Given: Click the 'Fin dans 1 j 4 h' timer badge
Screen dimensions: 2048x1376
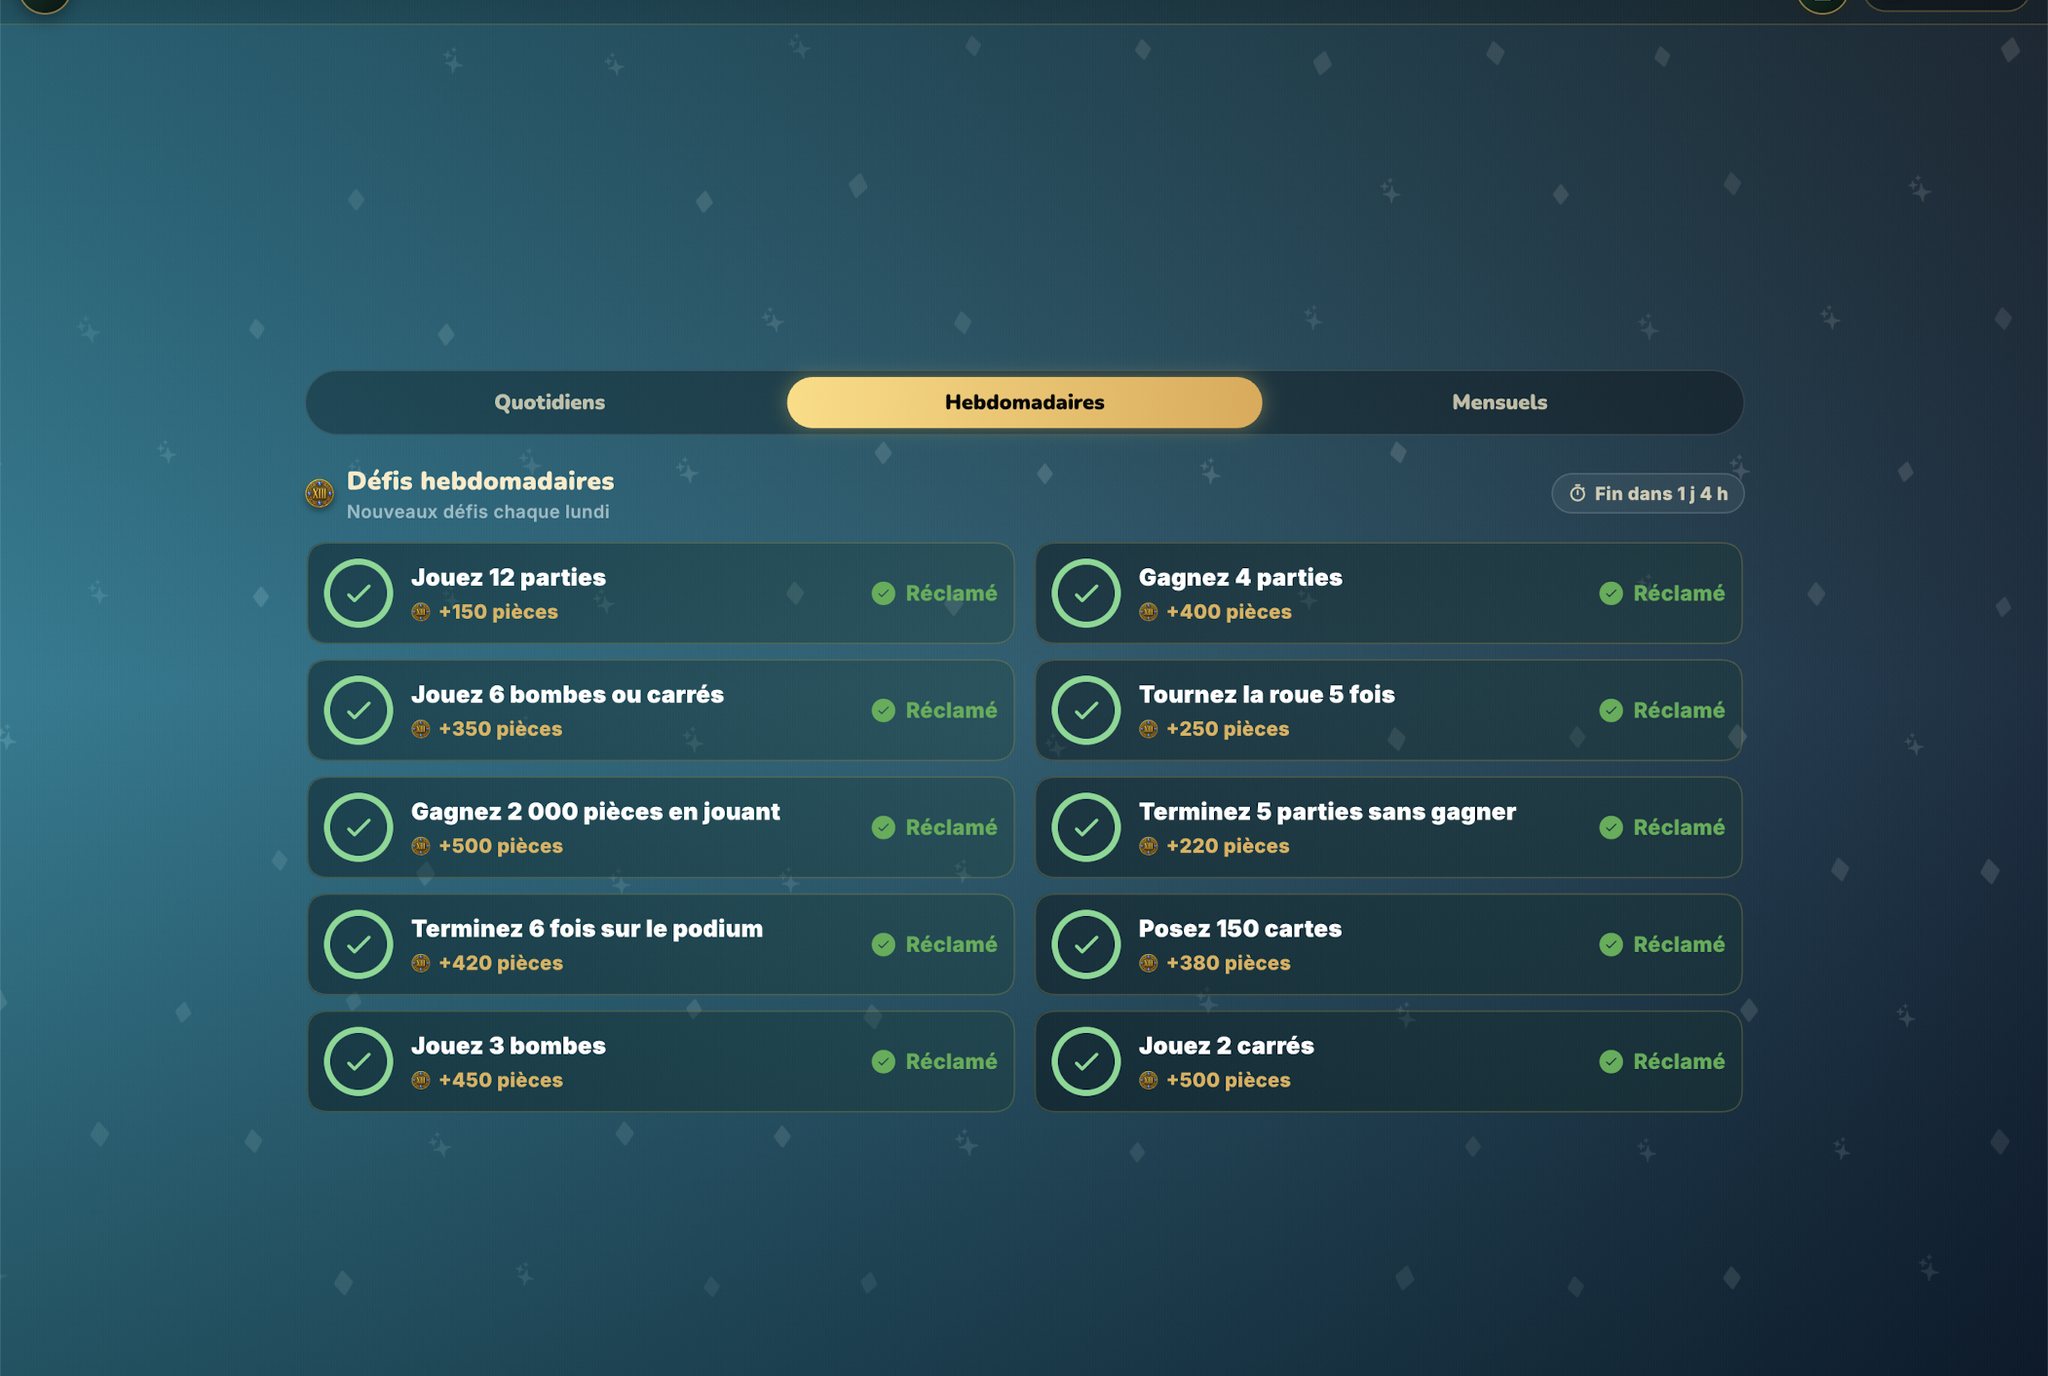Looking at the screenshot, I should pos(1647,493).
